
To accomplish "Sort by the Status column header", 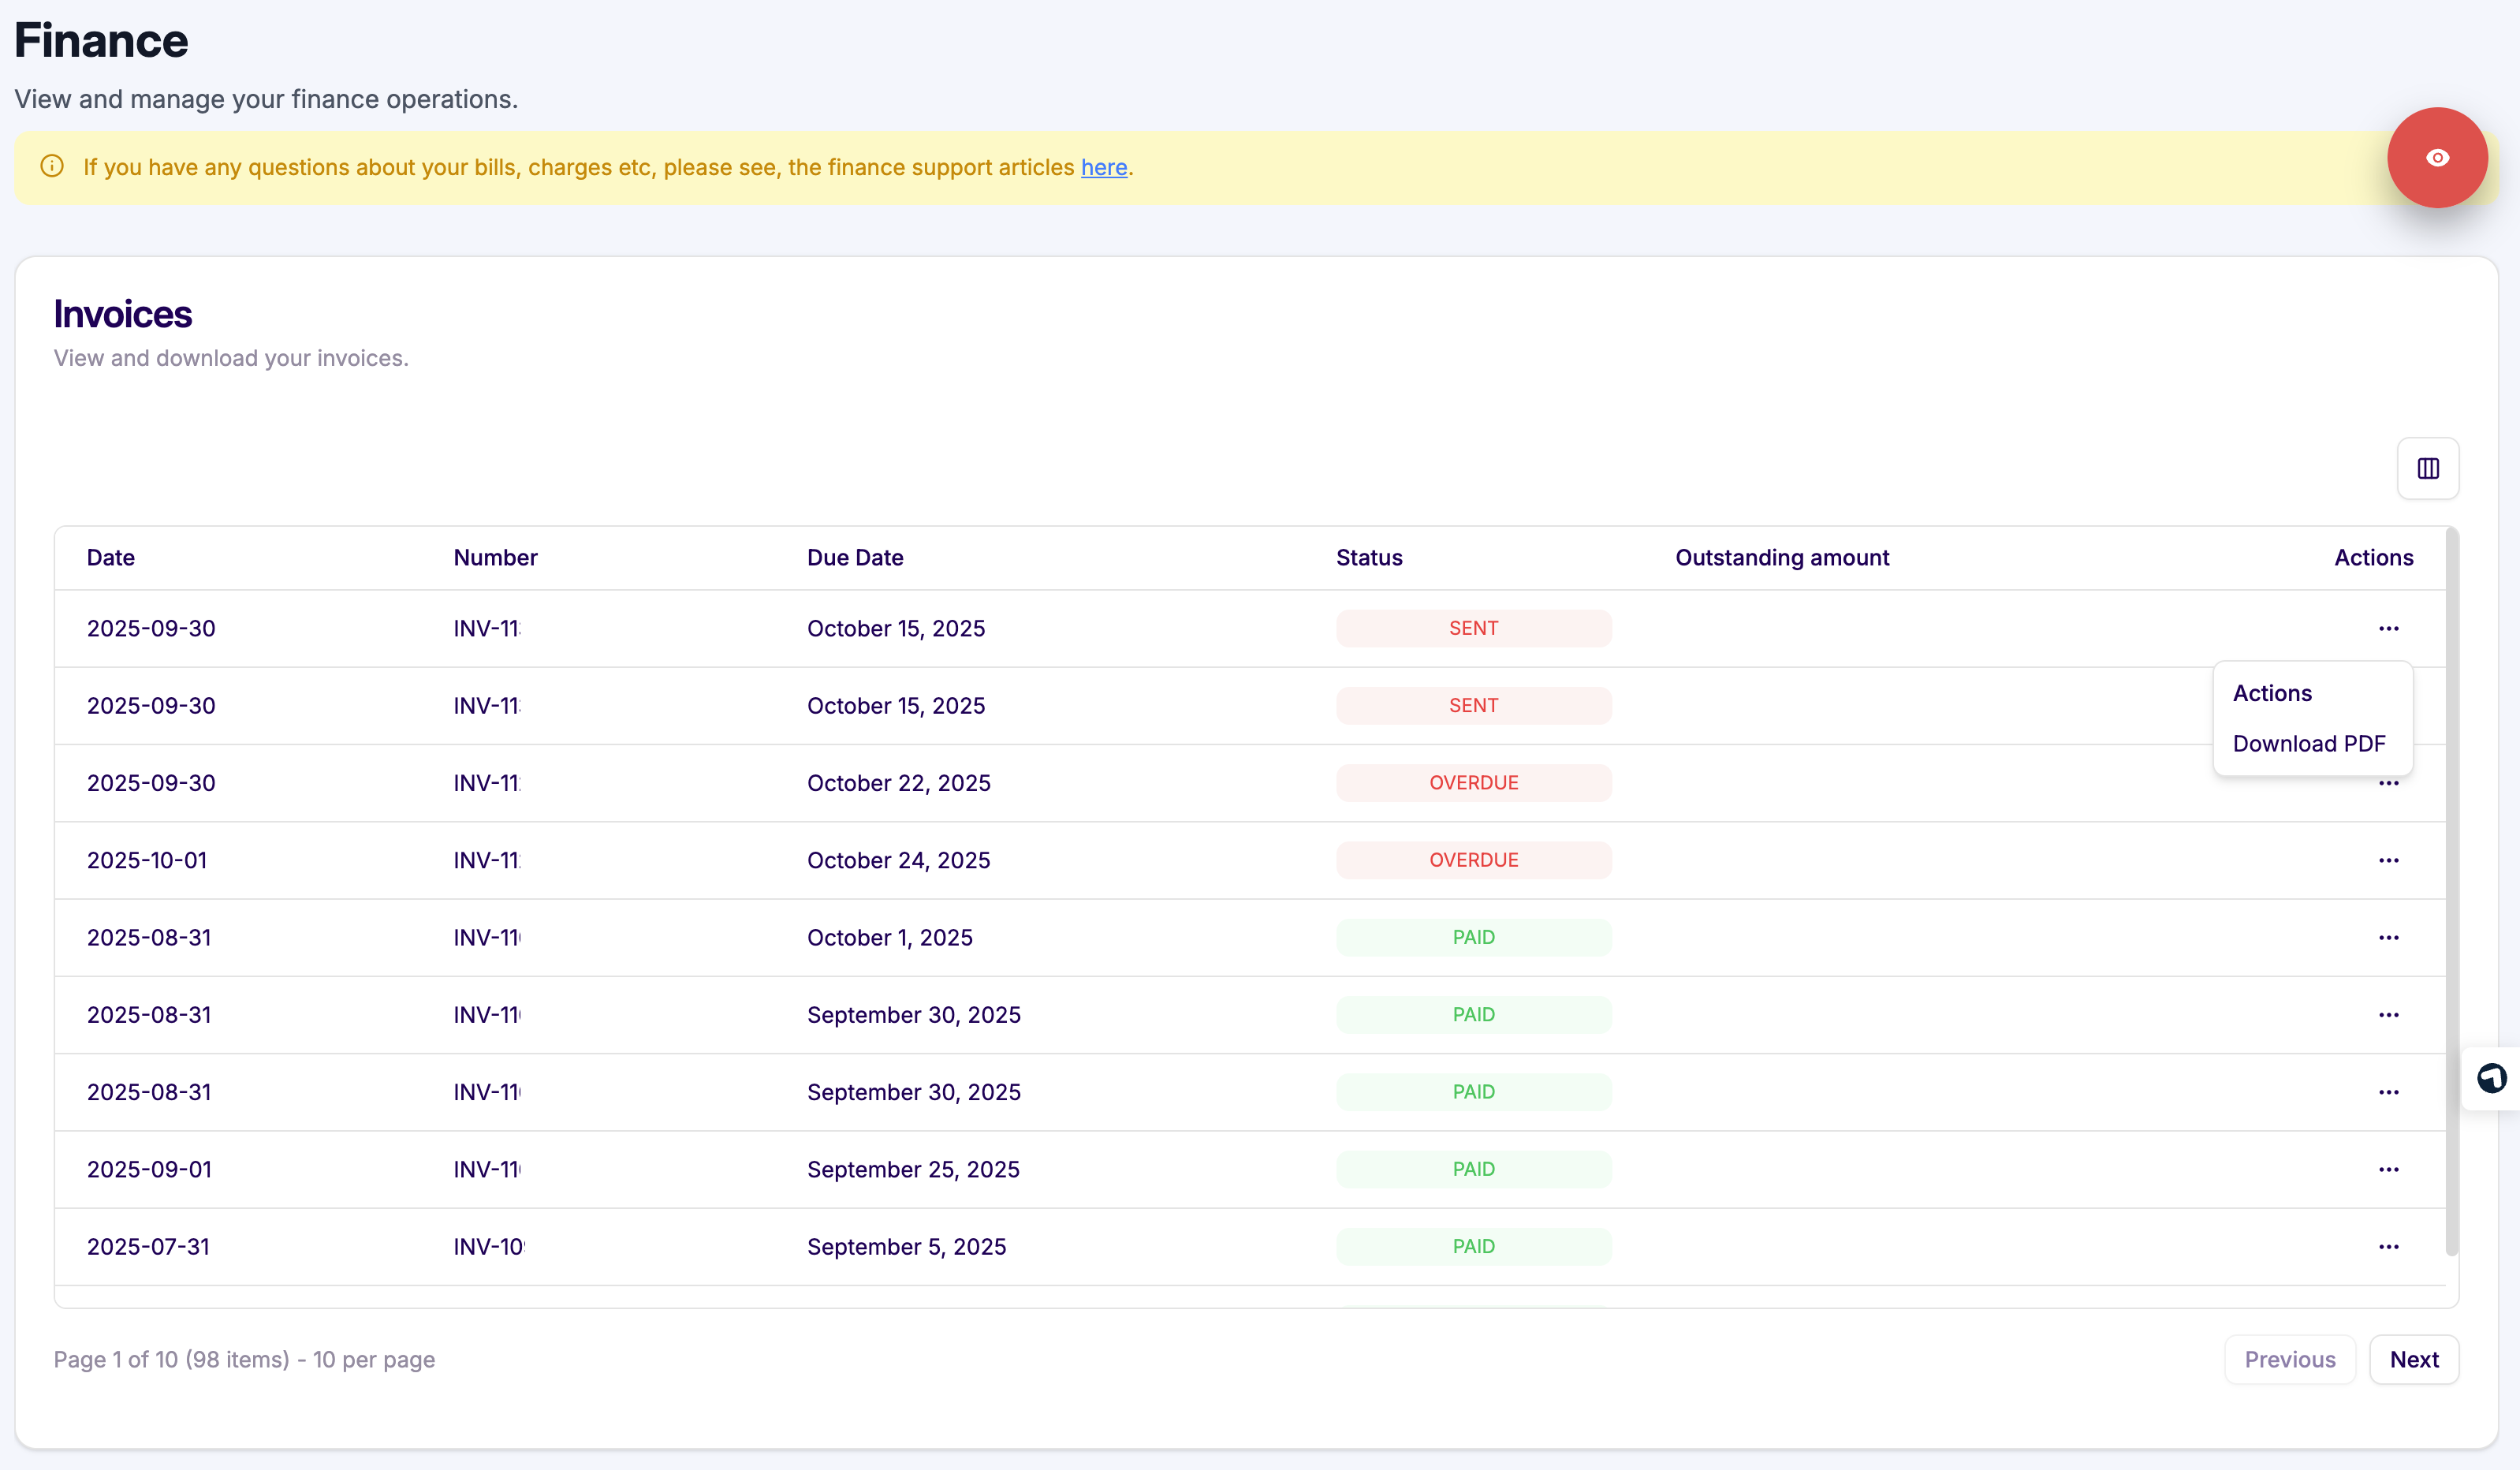I will [x=1368, y=557].
